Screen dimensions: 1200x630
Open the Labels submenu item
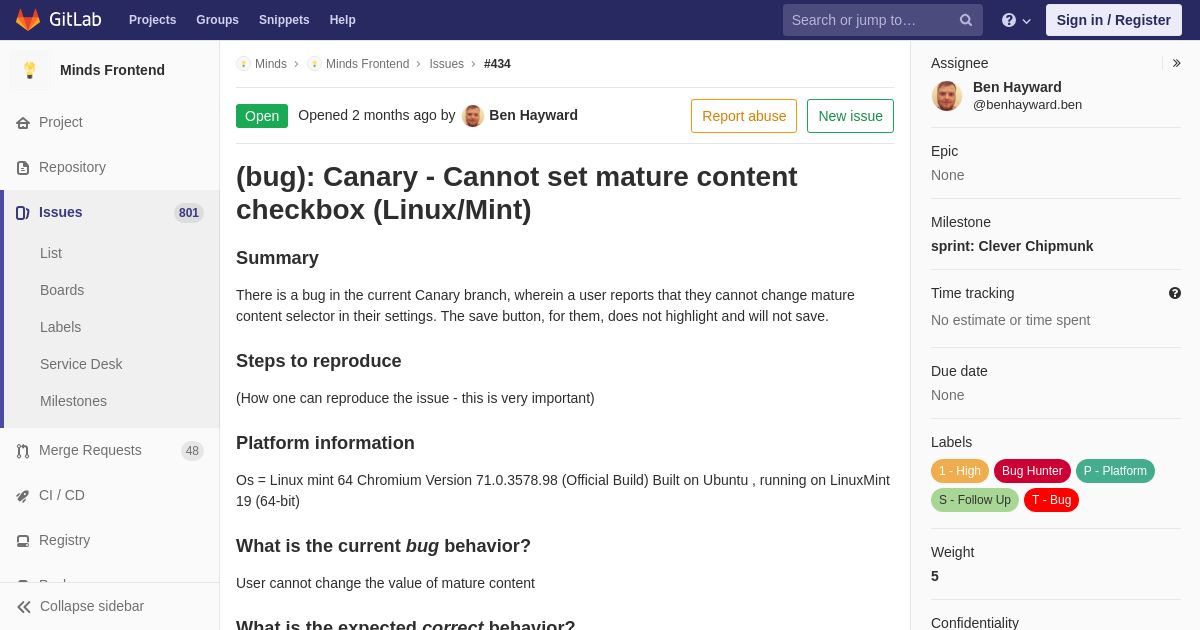[x=60, y=327]
